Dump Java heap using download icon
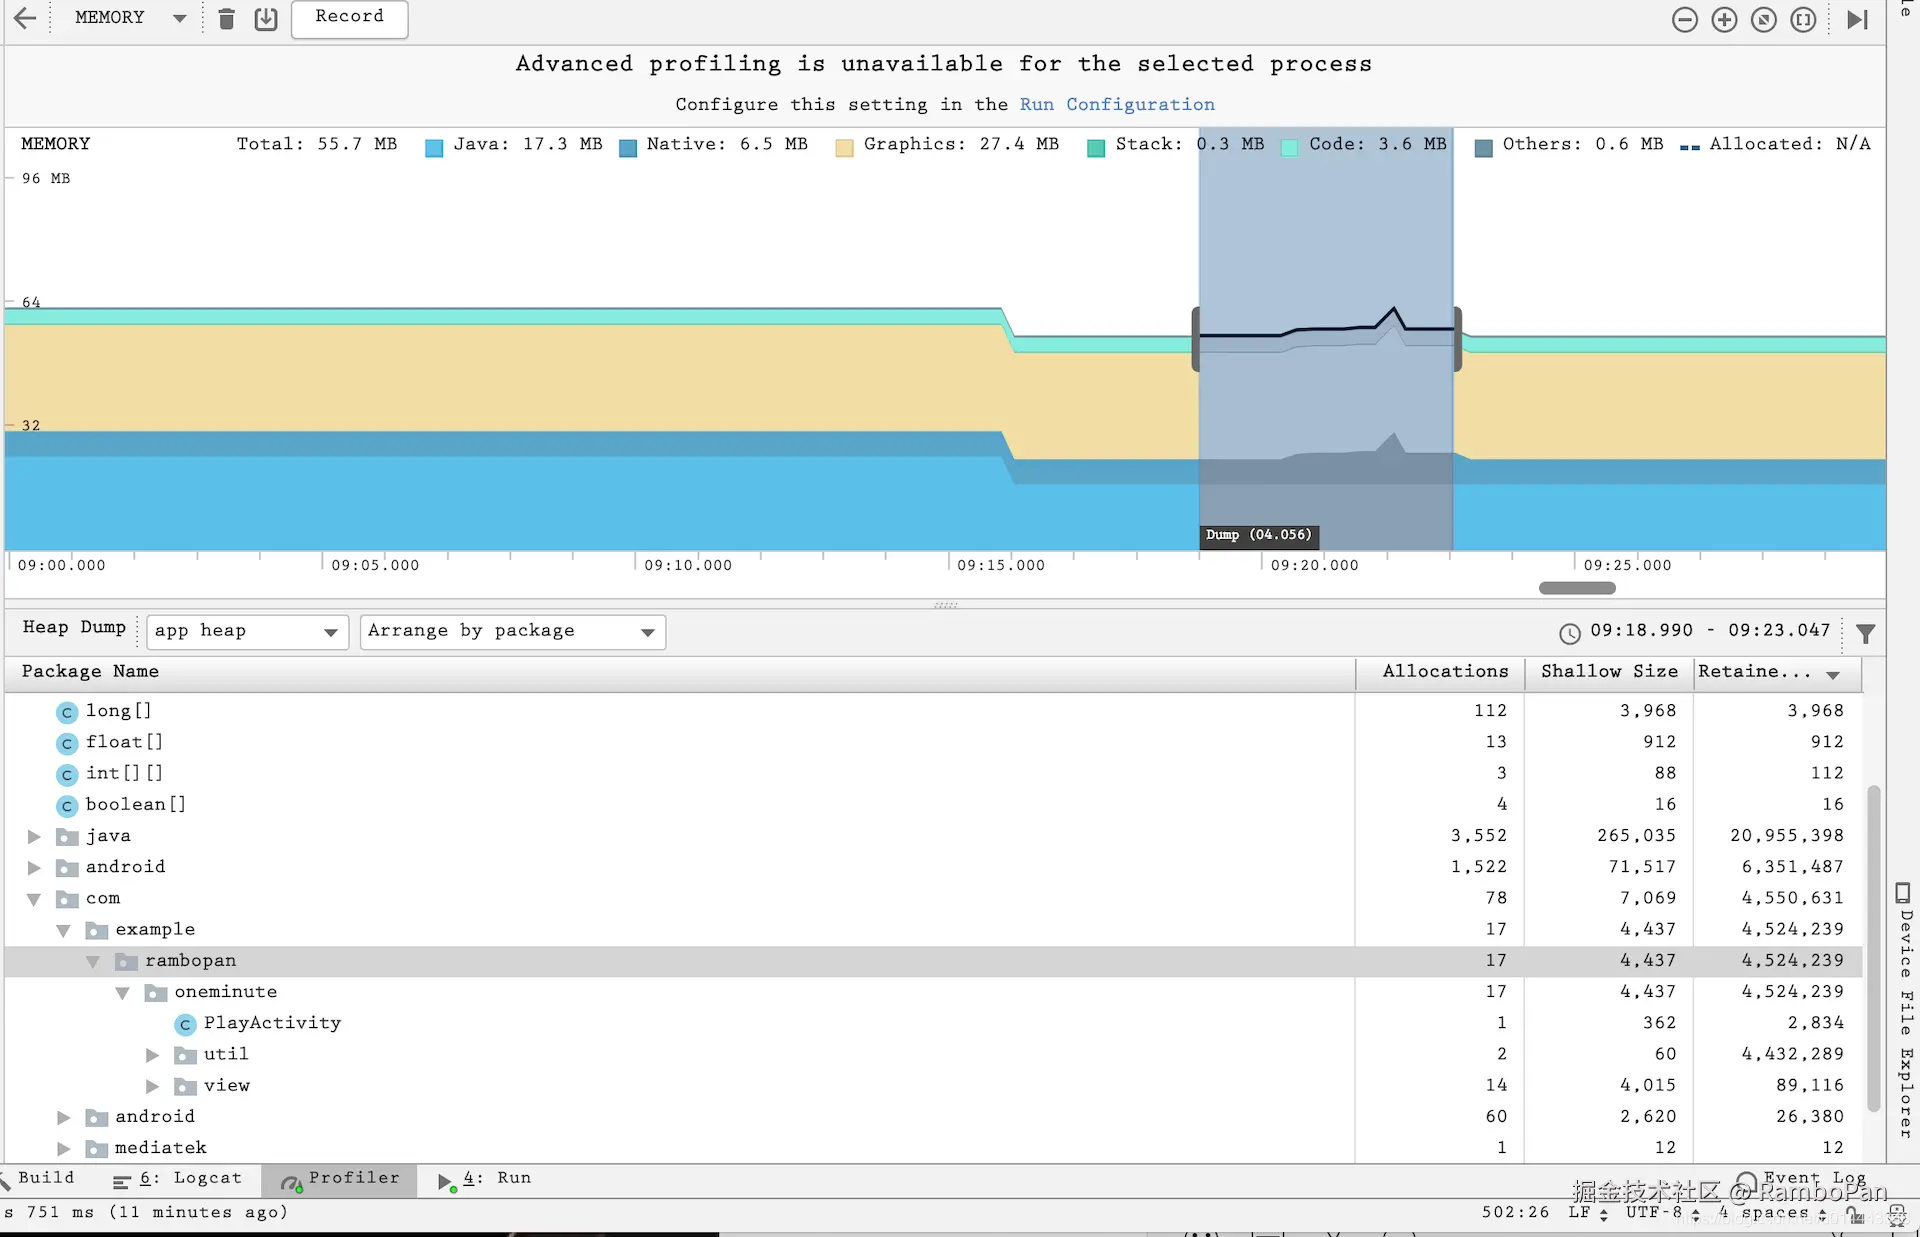 point(265,19)
